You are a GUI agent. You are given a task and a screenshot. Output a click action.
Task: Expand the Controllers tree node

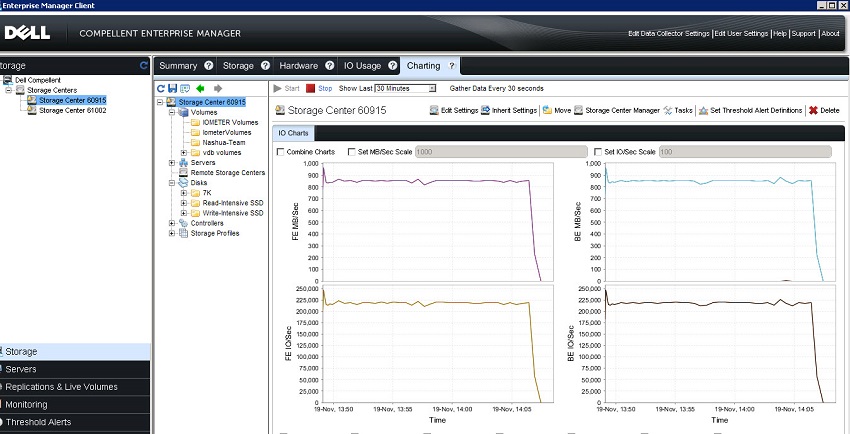(172, 223)
